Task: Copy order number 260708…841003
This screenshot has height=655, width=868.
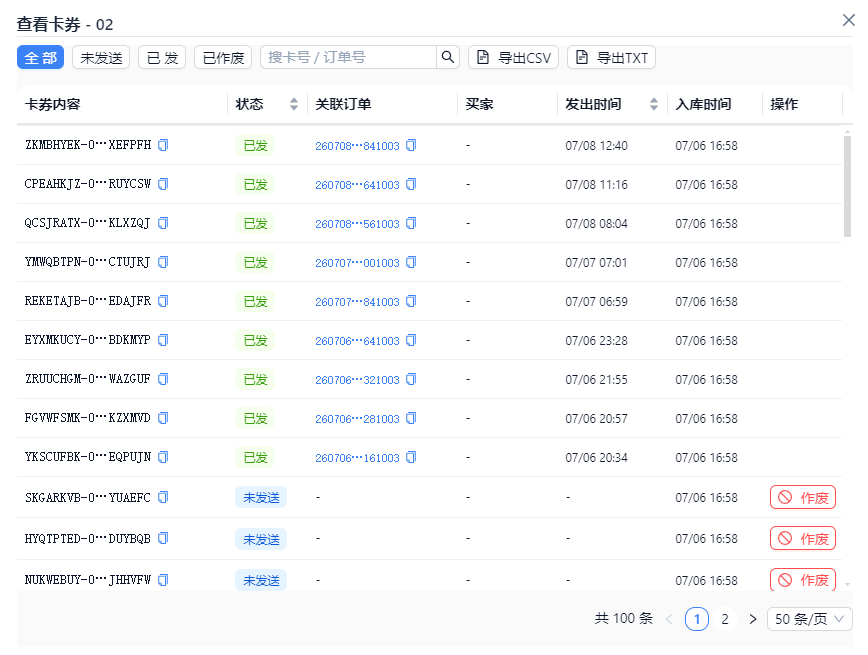Action: (411, 145)
